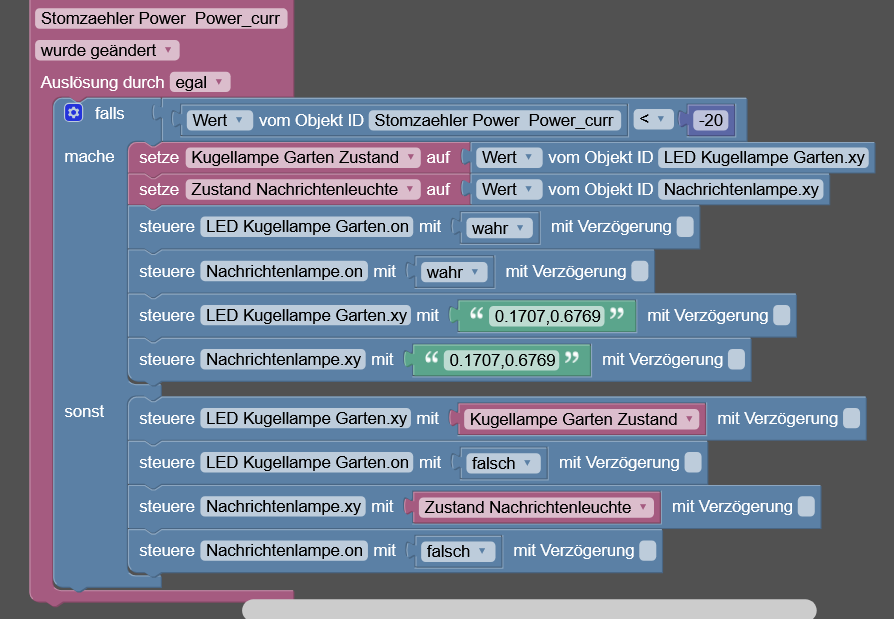Open the less-than comparison operator dropdown
Image resolution: width=894 pixels, height=619 pixels.
653,119
